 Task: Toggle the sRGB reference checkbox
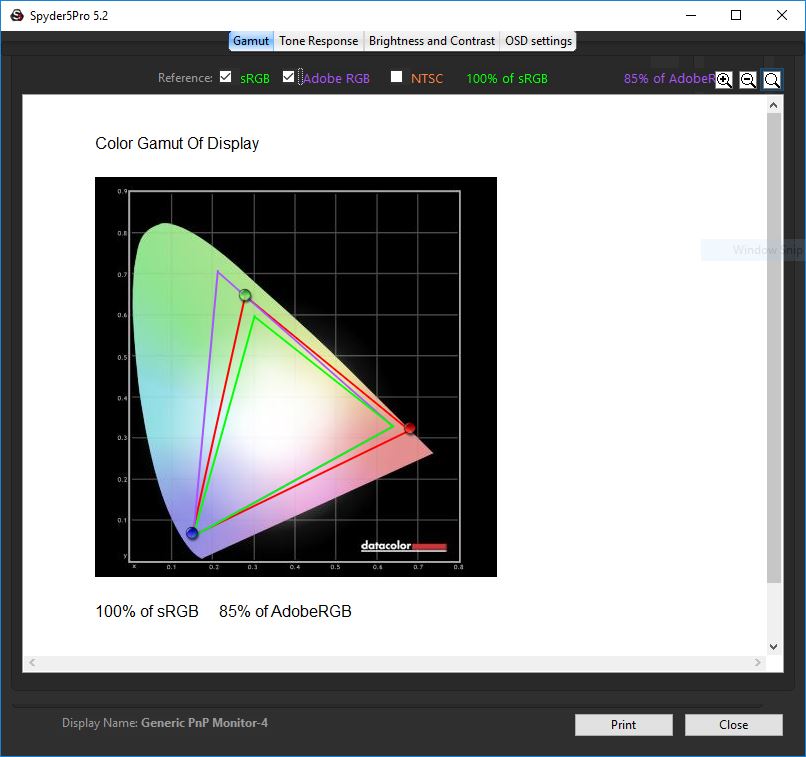pos(225,77)
